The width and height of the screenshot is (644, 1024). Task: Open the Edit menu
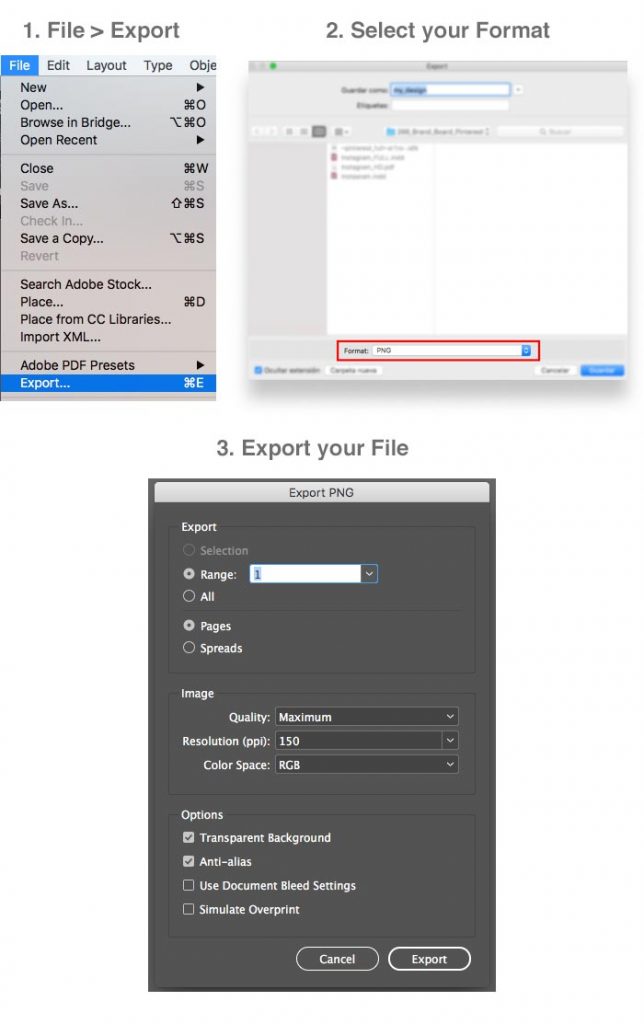(57, 65)
